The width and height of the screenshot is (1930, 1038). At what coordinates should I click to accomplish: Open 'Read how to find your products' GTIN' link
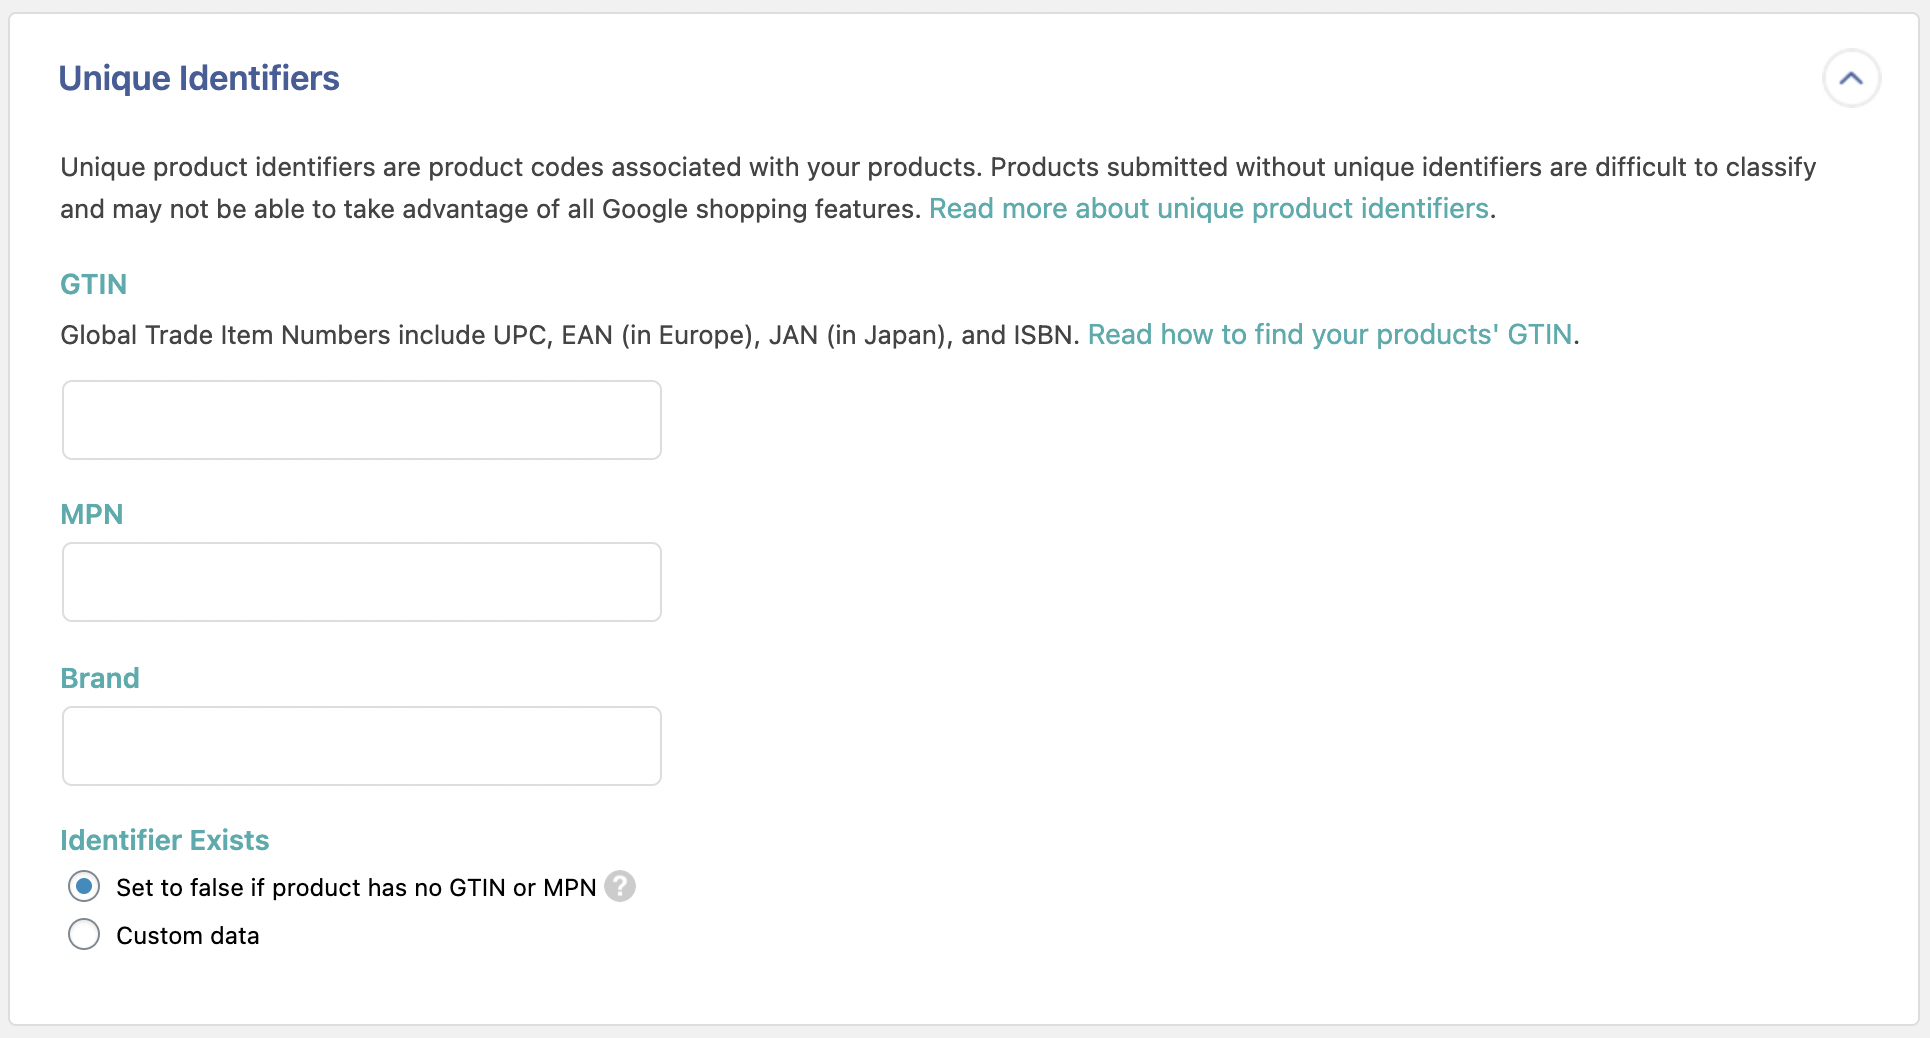(1329, 334)
